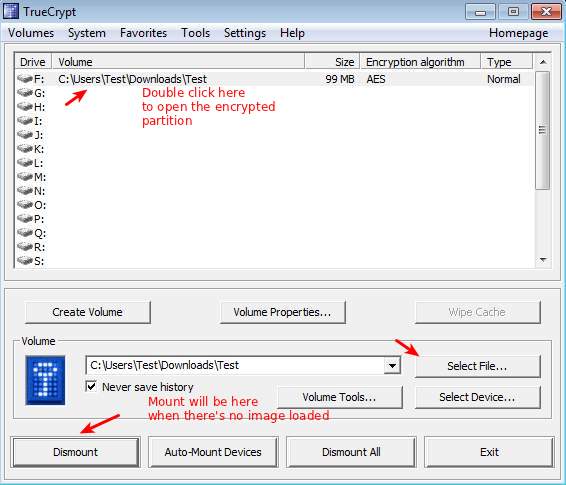Image resolution: width=566 pixels, height=485 pixels.
Task: Open the Settings menu
Action: click(x=245, y=33)
